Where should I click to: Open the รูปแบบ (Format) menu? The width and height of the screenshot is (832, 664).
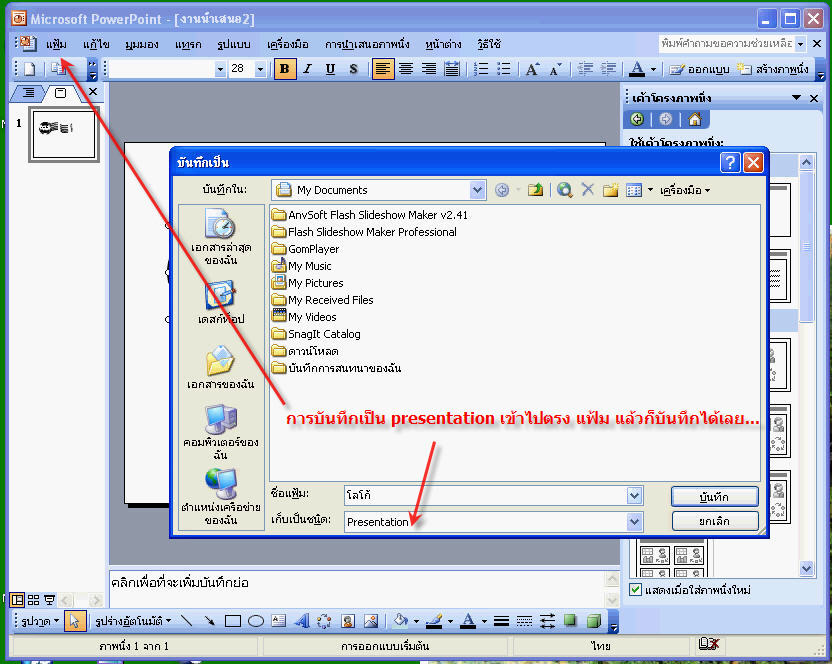[234, 45]
